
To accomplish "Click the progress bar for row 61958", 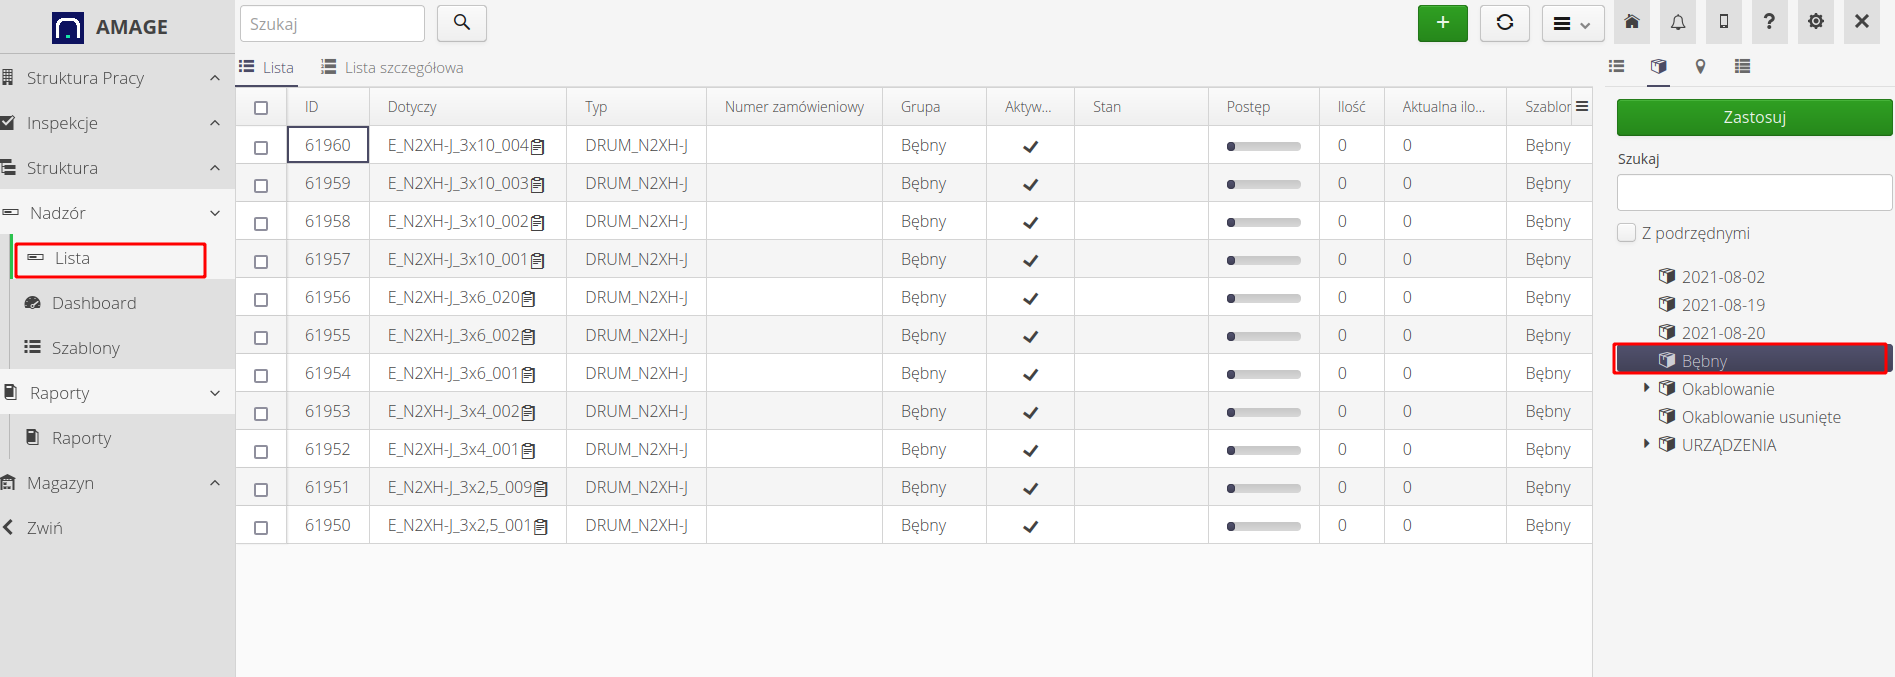I will (1263, 222).
